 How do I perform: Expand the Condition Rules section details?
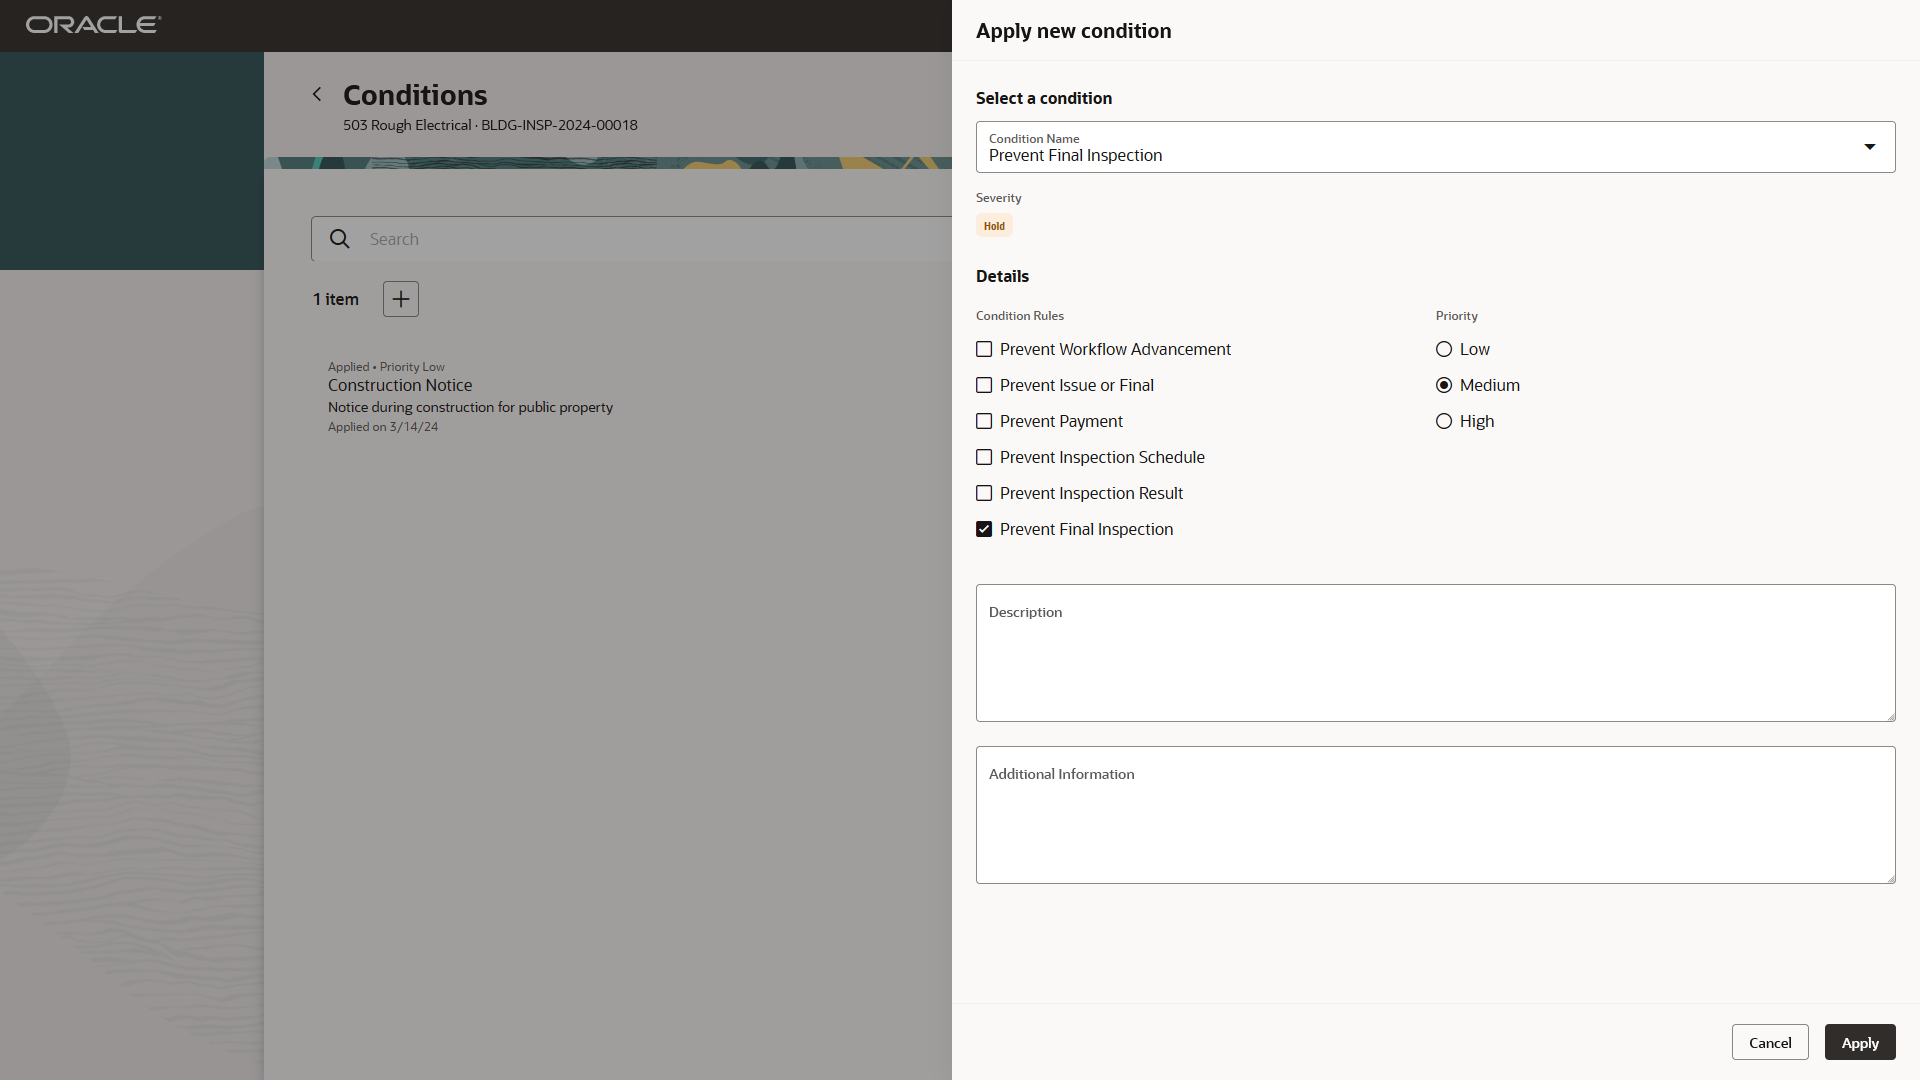(1019, 315)
